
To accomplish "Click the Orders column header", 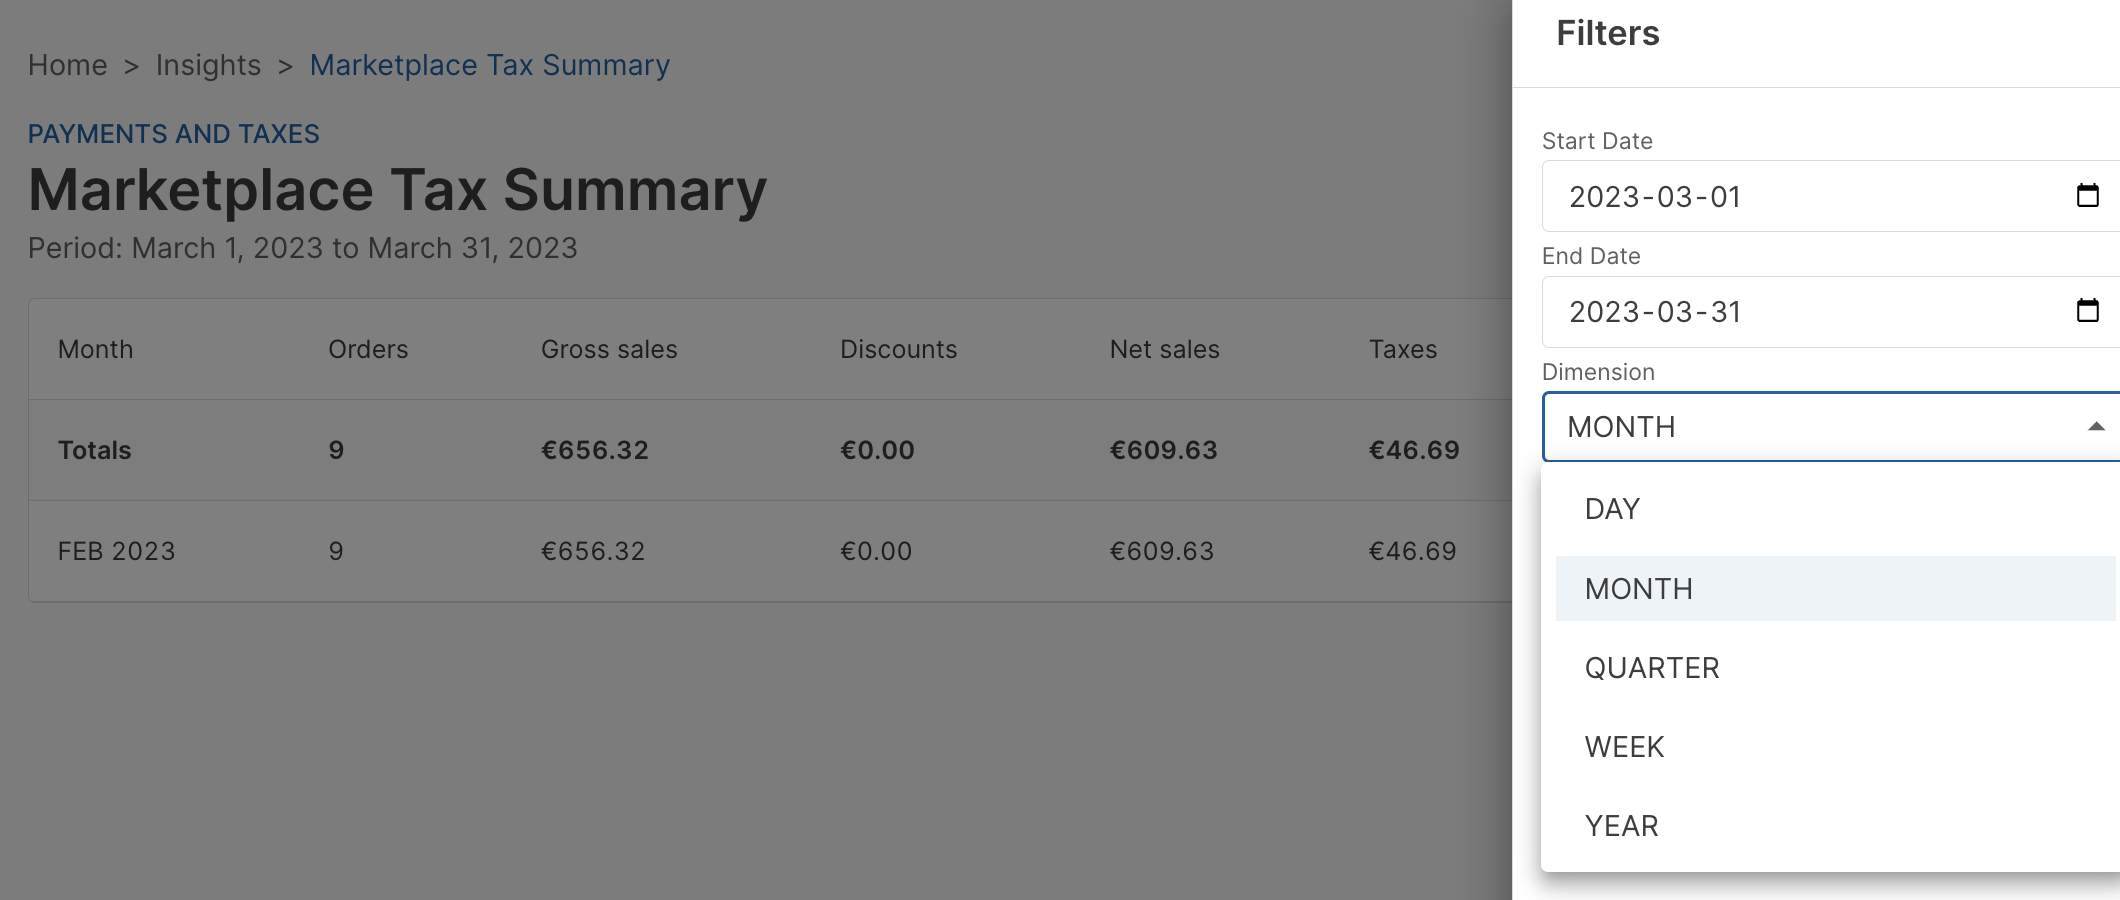I will tap(368, 349).
